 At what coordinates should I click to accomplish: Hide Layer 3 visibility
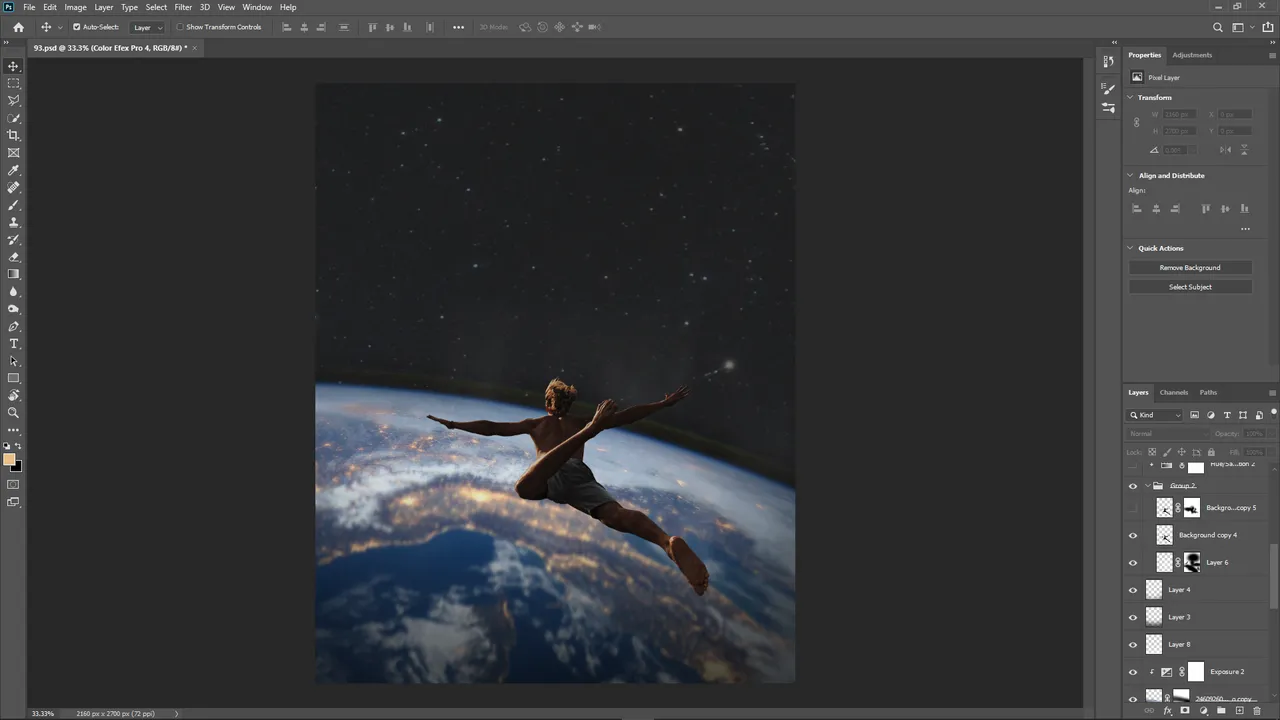(1133, 617)
